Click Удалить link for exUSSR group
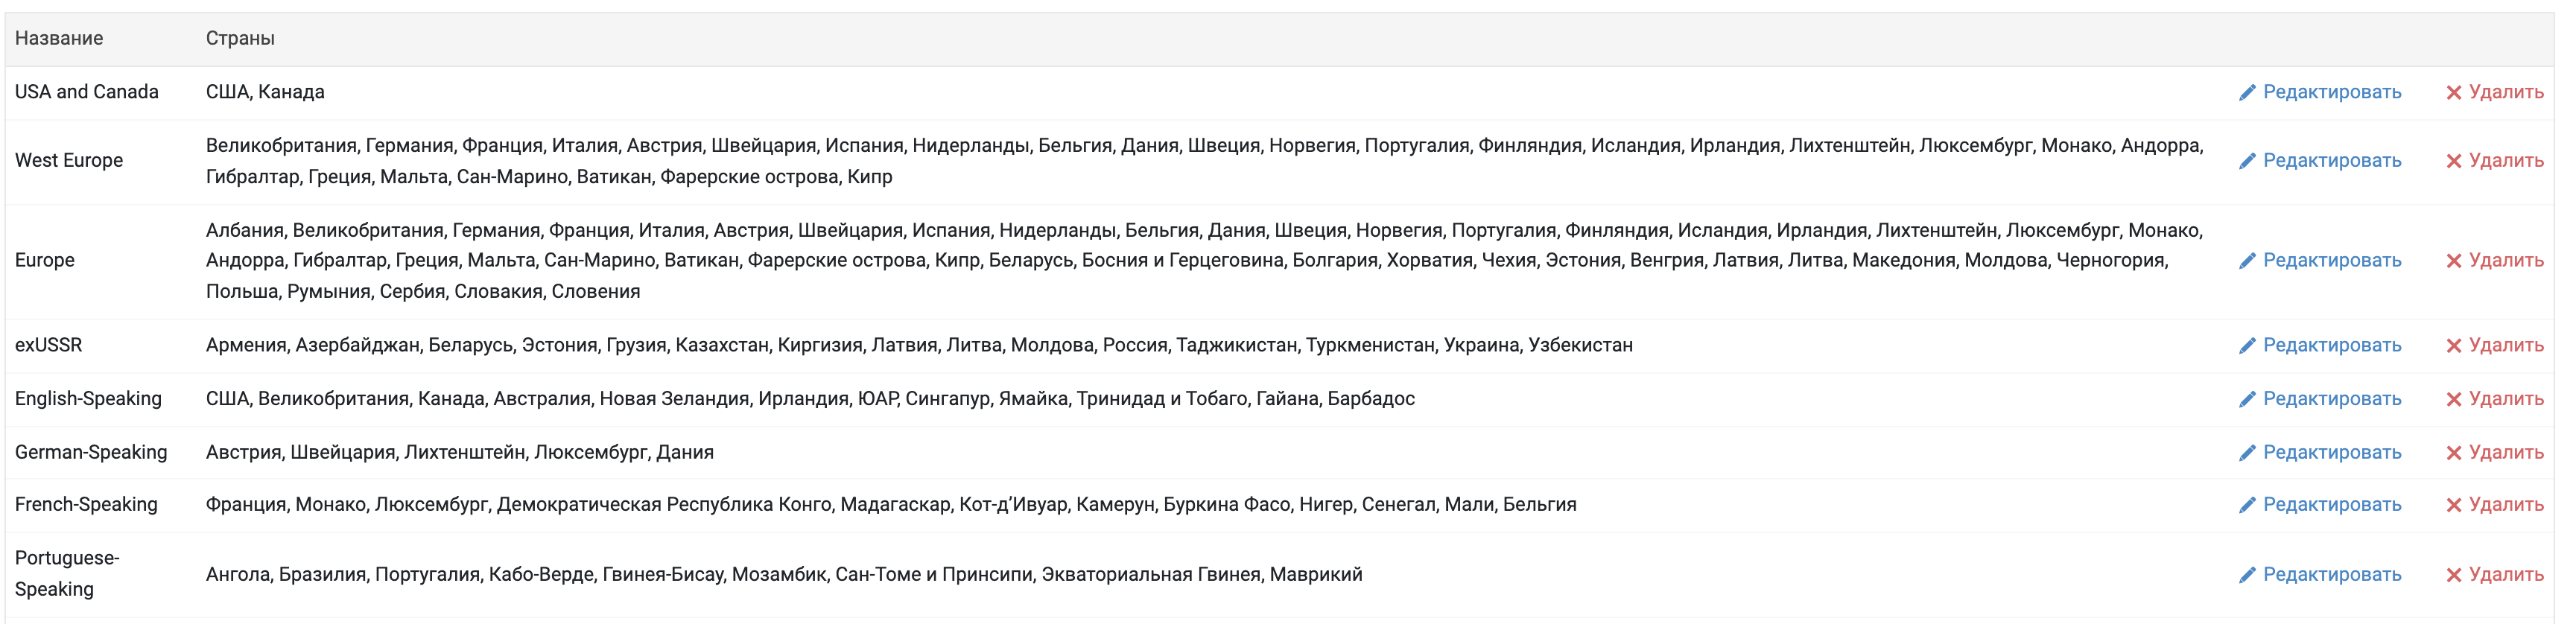 coord(2506,345)
